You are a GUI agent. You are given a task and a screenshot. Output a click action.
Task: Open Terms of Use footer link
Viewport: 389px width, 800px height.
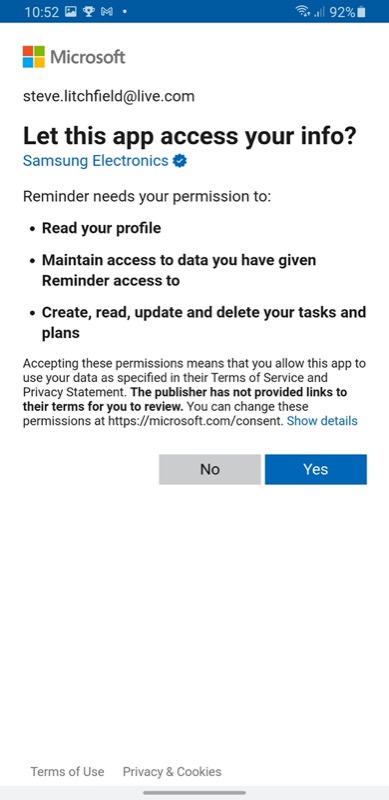pos(67,771)
